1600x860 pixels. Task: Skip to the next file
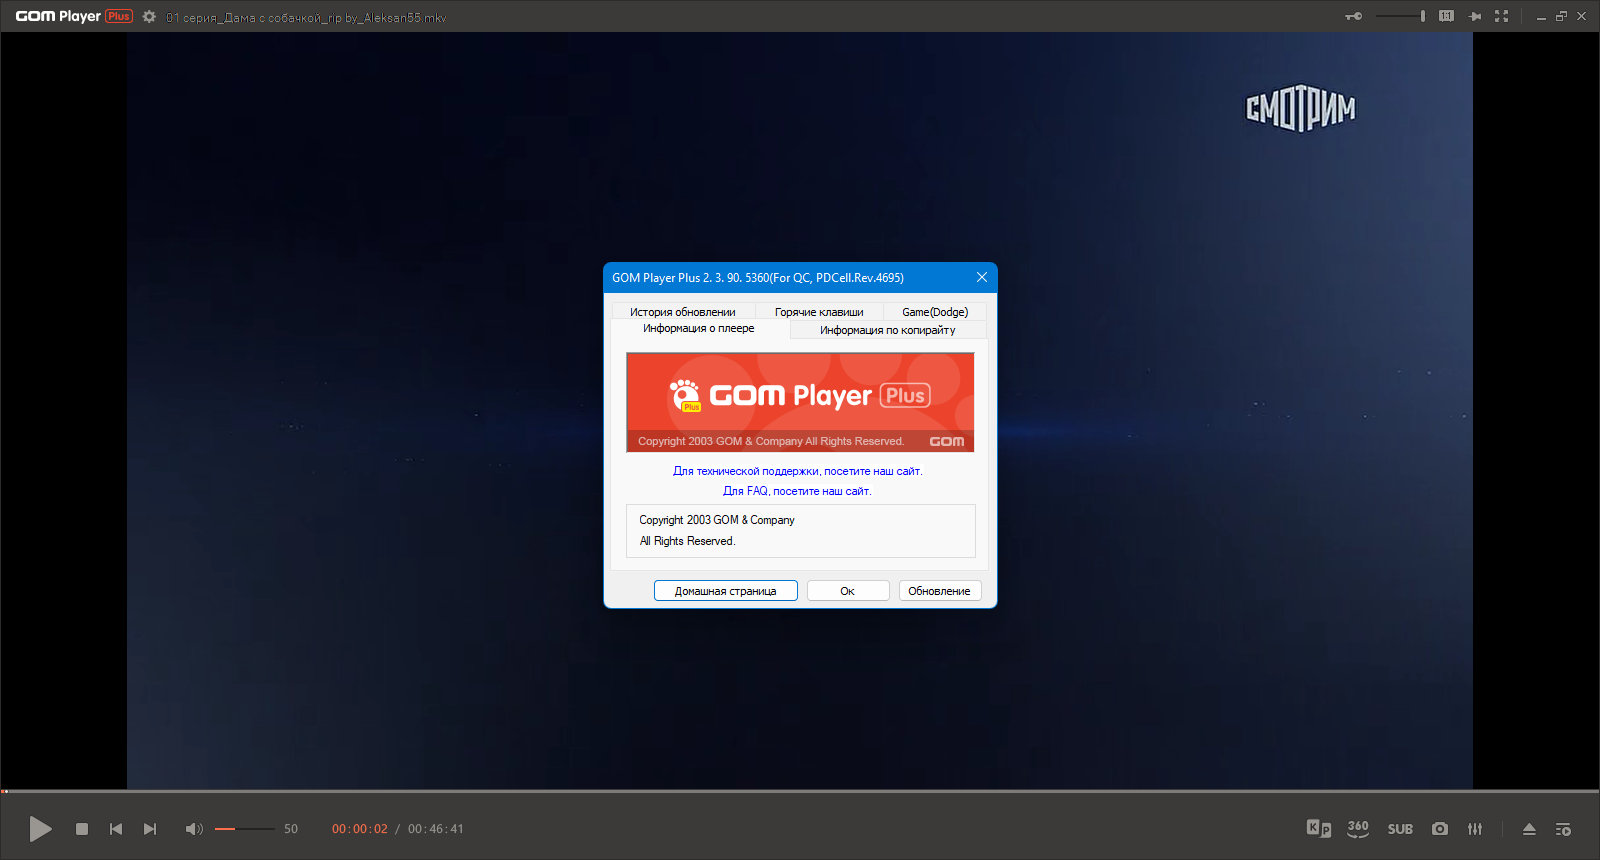click(x=150, y=829)
